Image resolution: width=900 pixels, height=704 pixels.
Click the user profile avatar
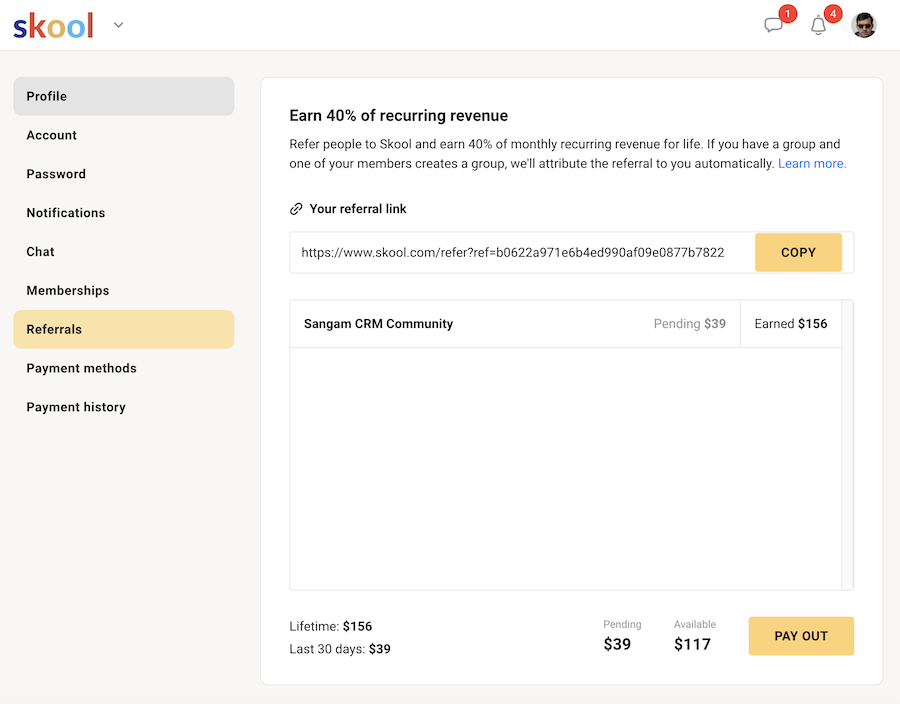[864, 26]
